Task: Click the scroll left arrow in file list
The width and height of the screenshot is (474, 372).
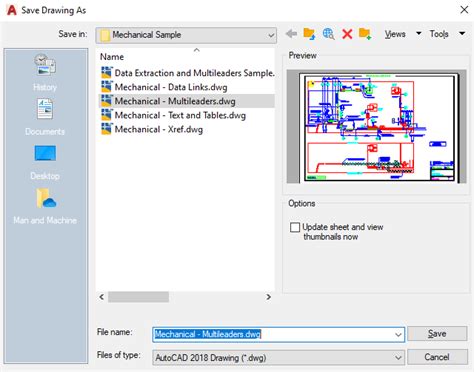Action: pos(102,297)
